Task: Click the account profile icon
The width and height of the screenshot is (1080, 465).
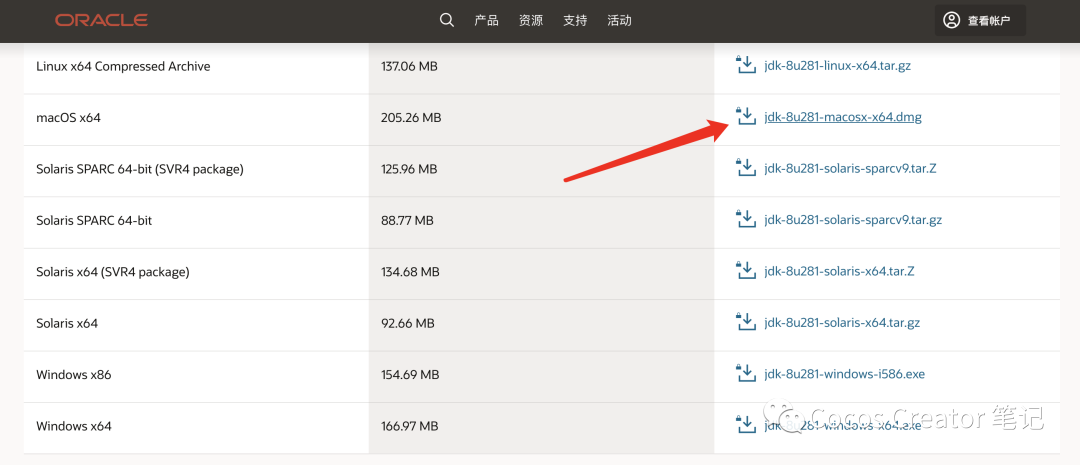Action: point(951,20)
